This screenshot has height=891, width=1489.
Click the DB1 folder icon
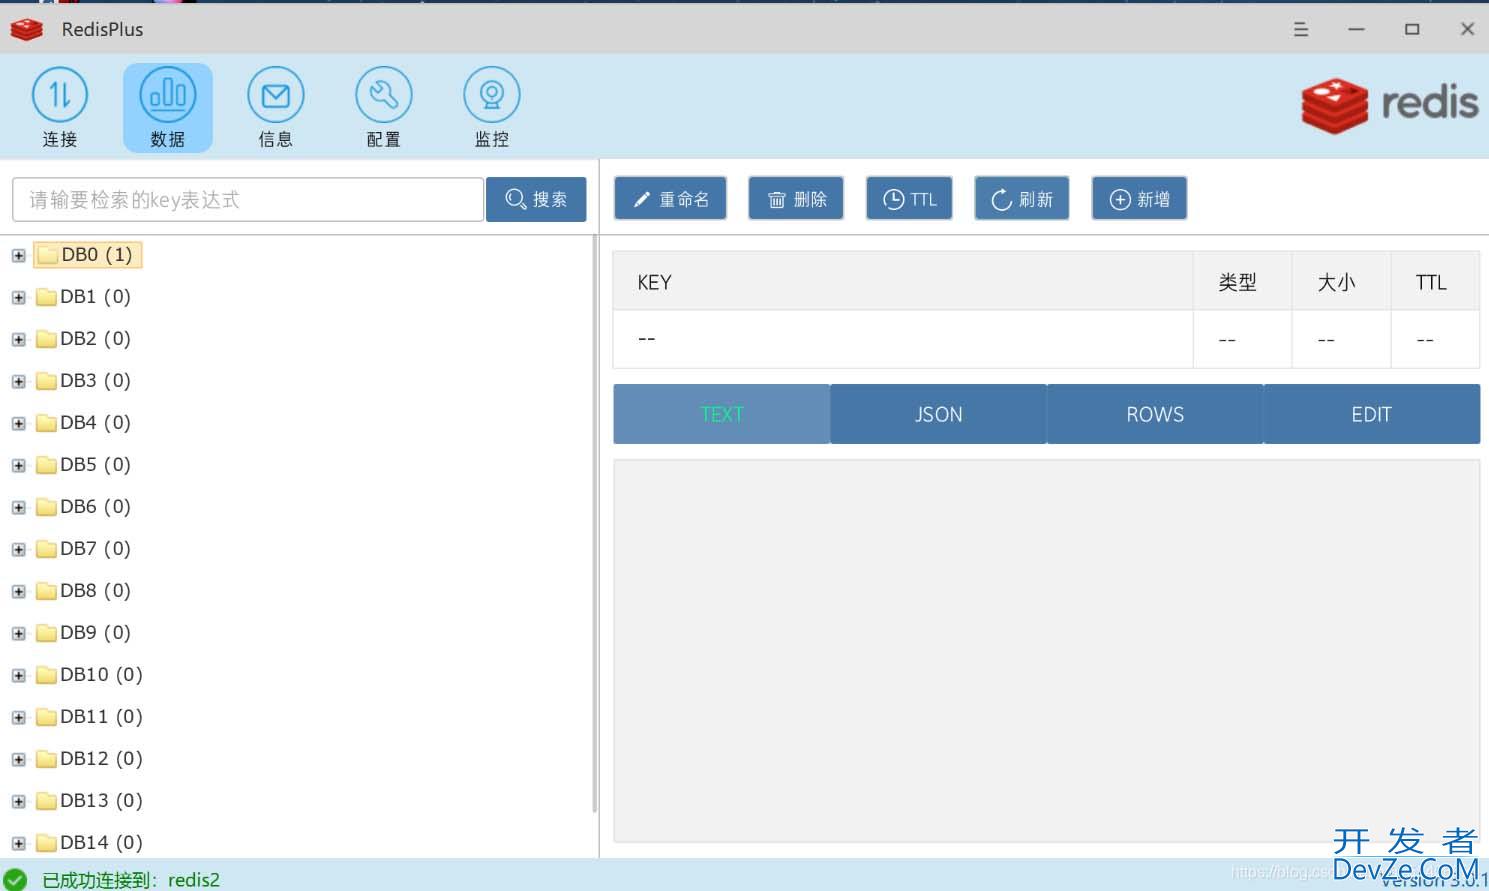pos(46,297)
